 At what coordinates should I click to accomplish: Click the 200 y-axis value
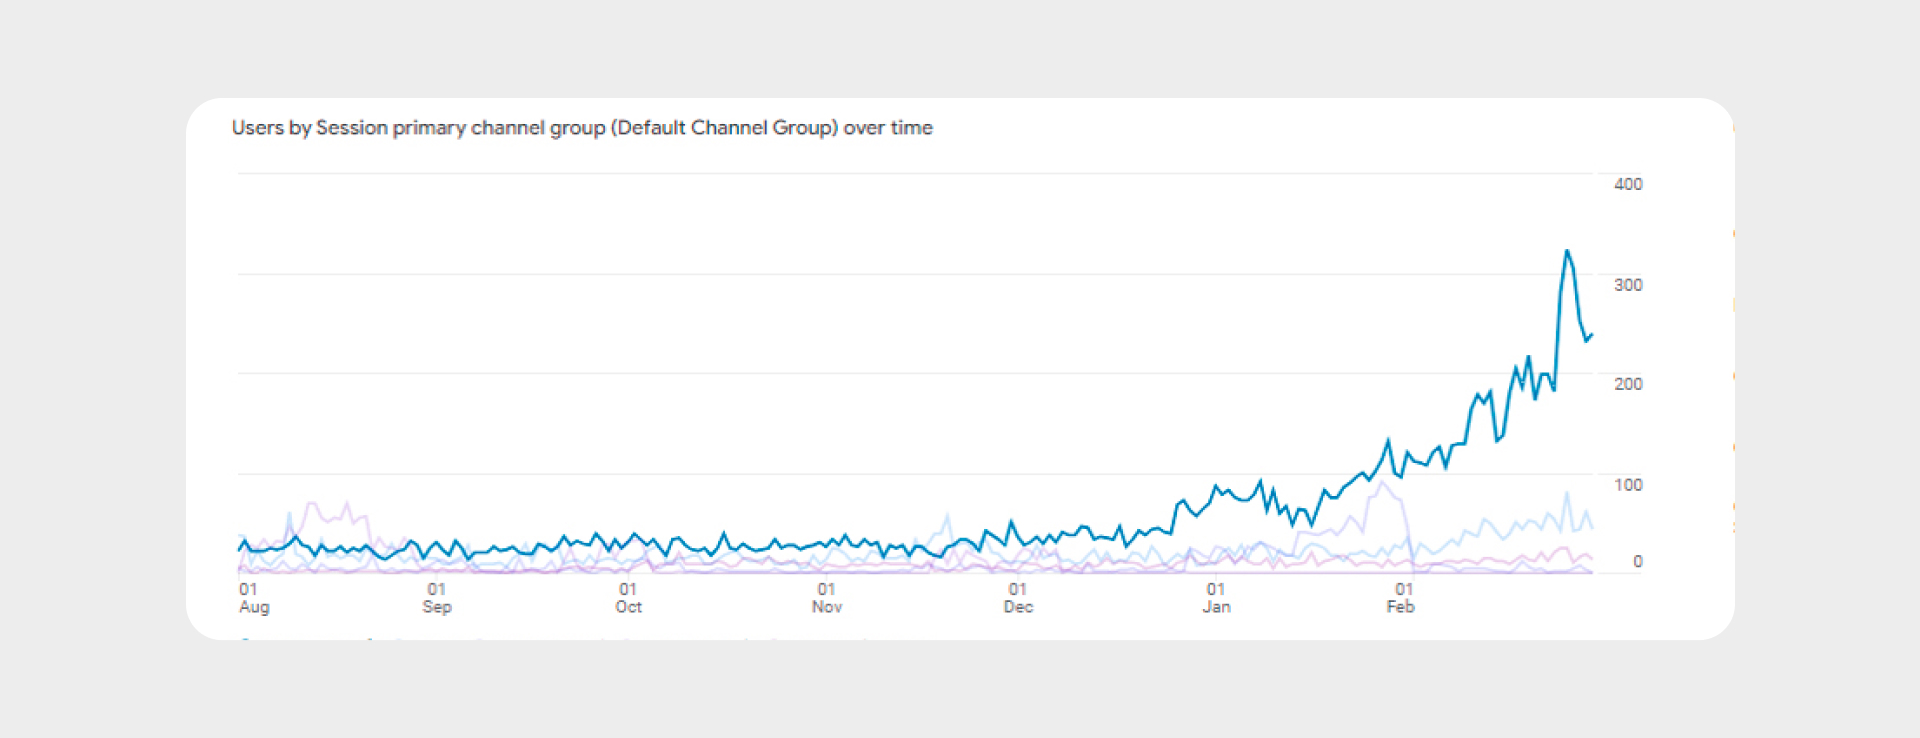tap(1628, 384)
